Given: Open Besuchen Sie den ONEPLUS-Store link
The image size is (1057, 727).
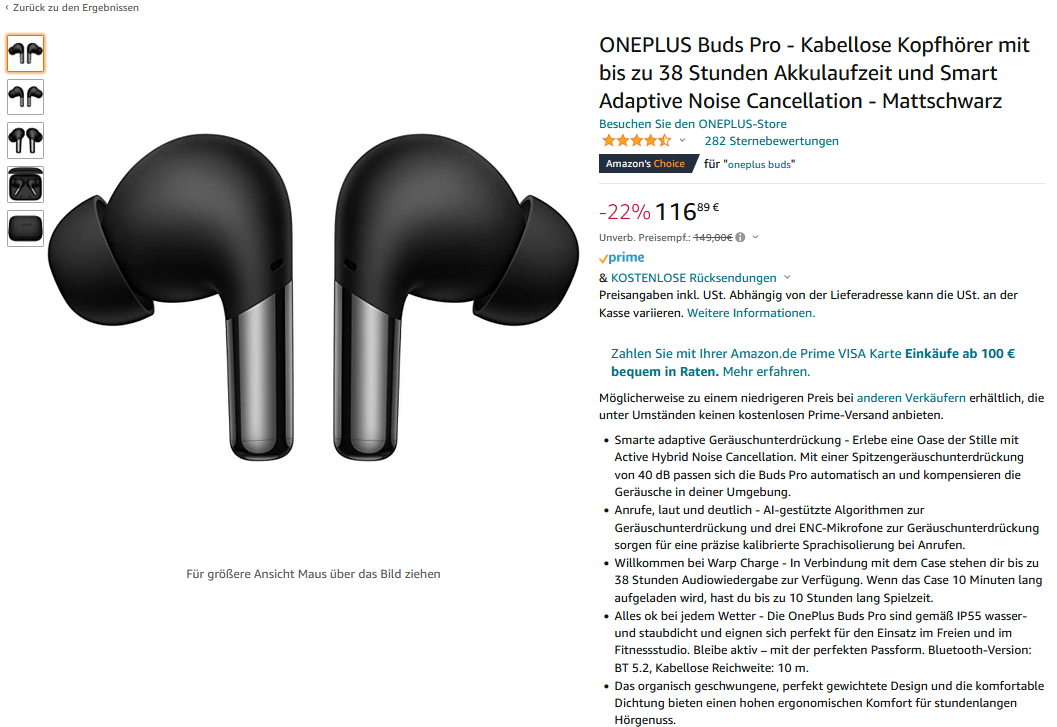Looking at the screenshot, I should click(692, 124).
